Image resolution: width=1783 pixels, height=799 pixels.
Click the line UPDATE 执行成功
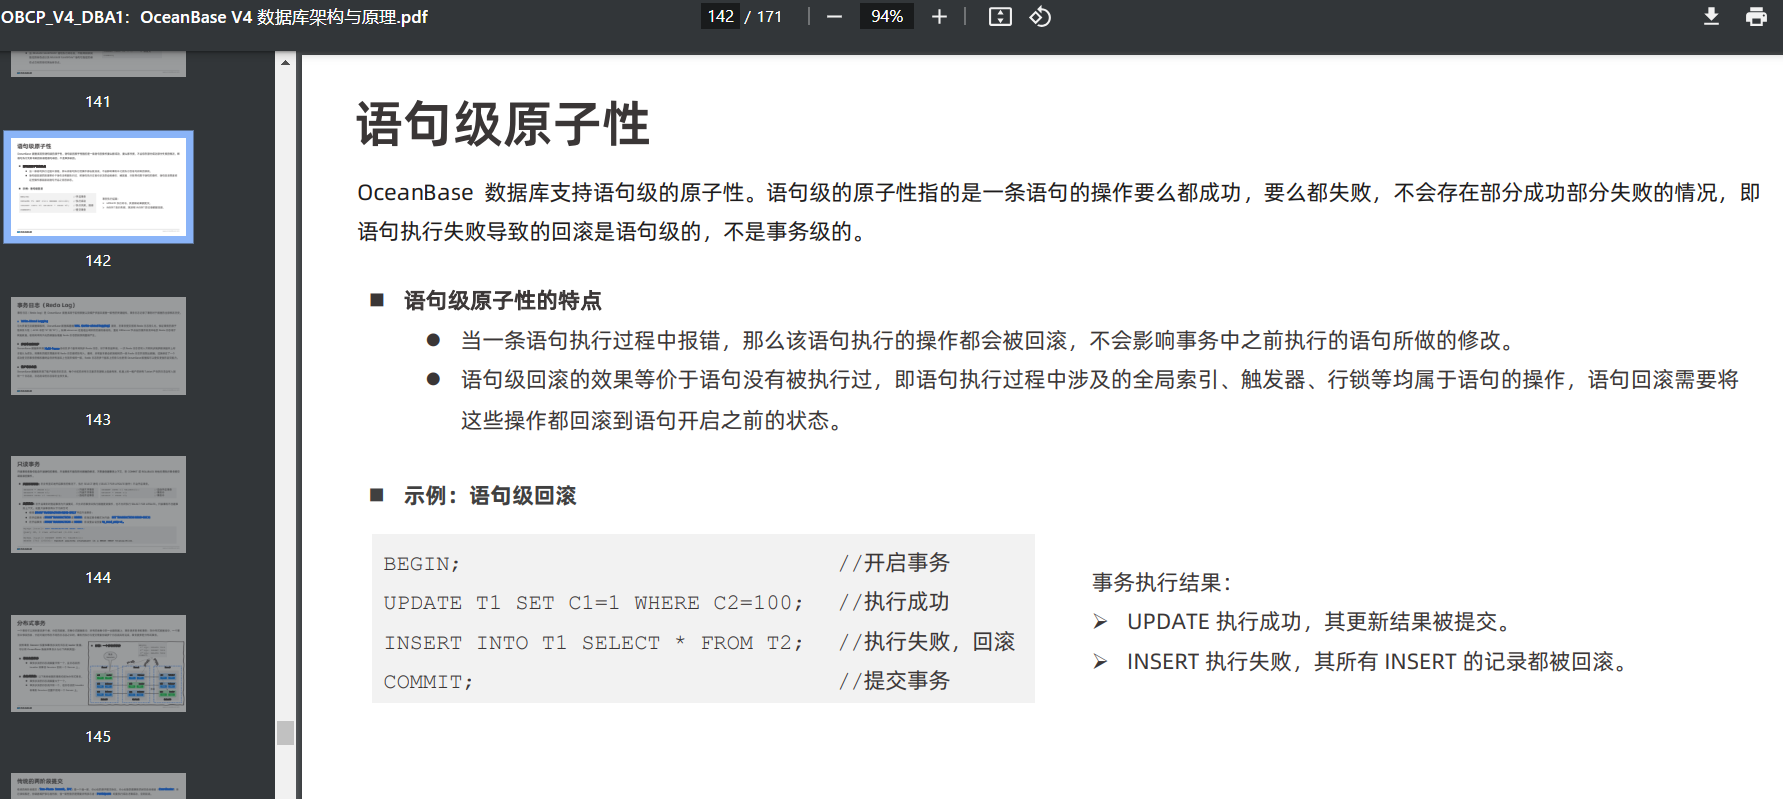pyautogui.click(x=1319, y=622)
